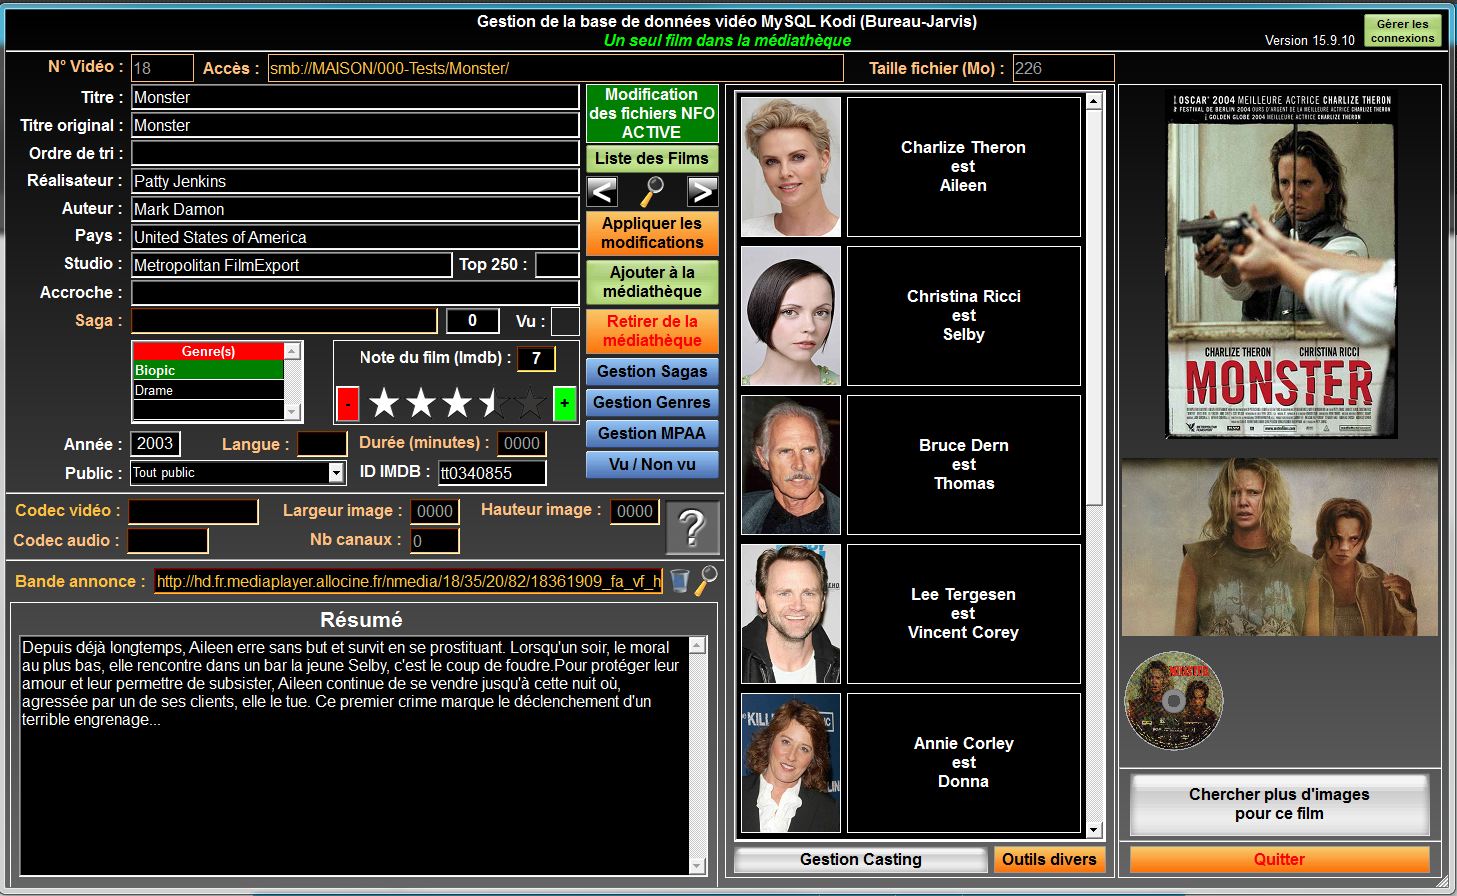Click the Titre field containing Monster

(x=355, y=97)
